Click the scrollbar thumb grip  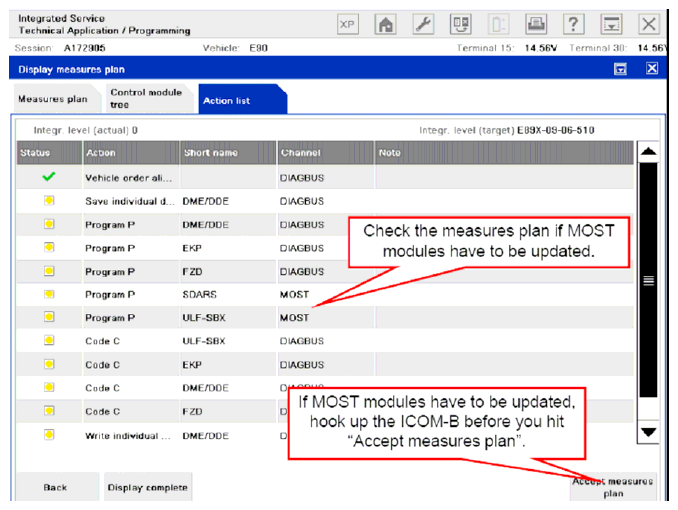point(648,280)
